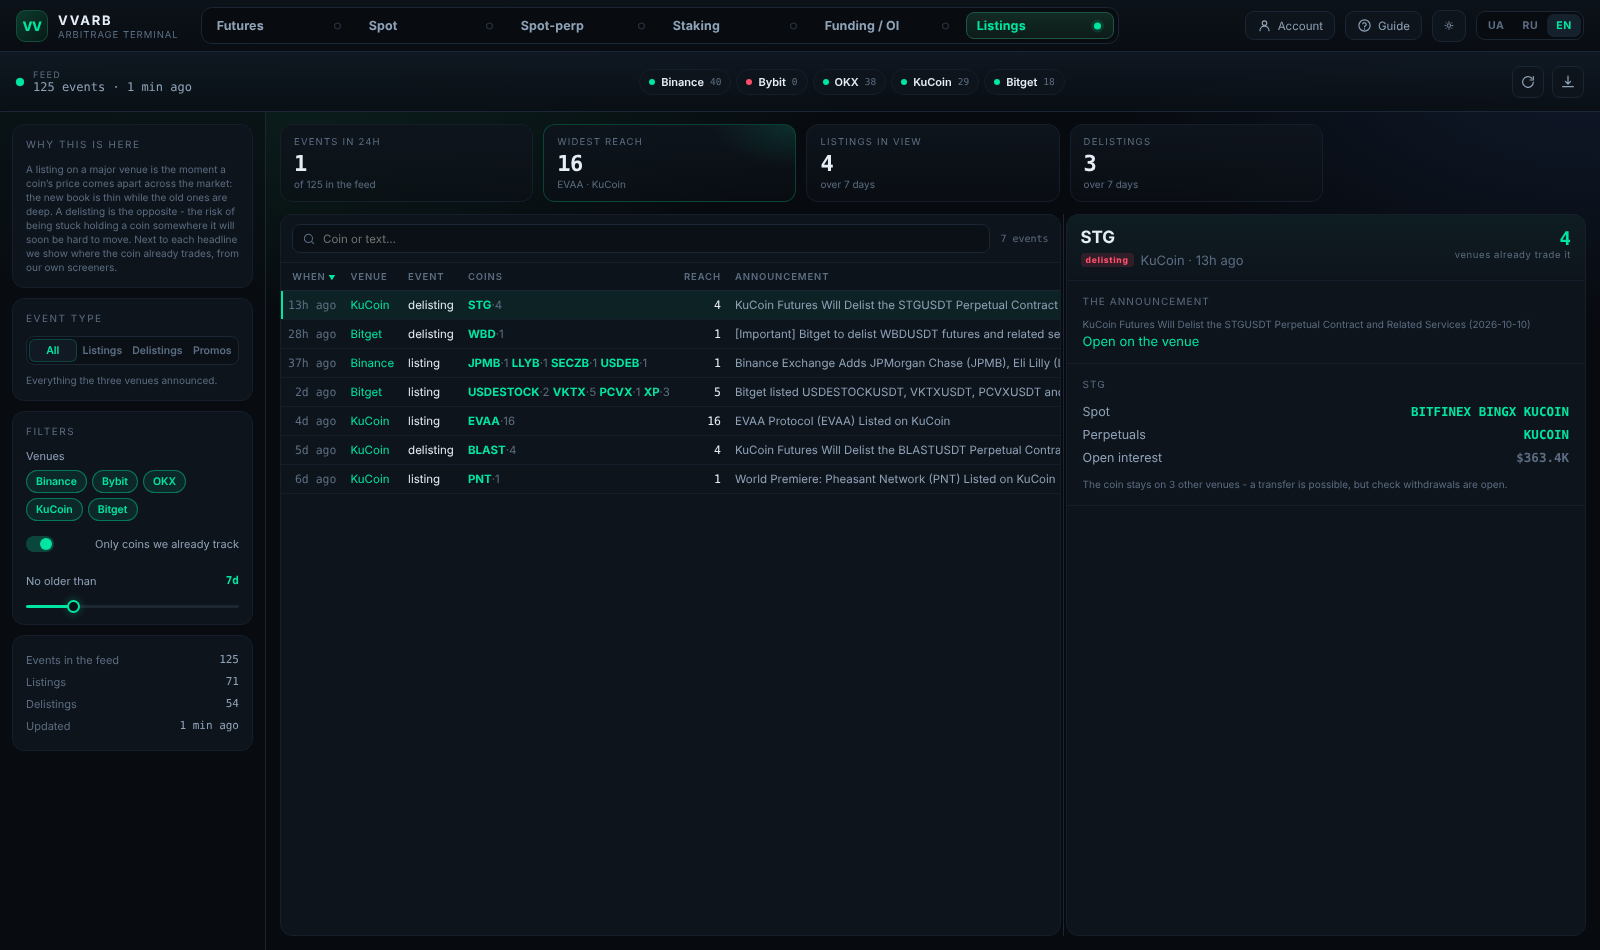1600x950 pixels.
Task: Open on the venue link
Action: tap(1140, 341)
